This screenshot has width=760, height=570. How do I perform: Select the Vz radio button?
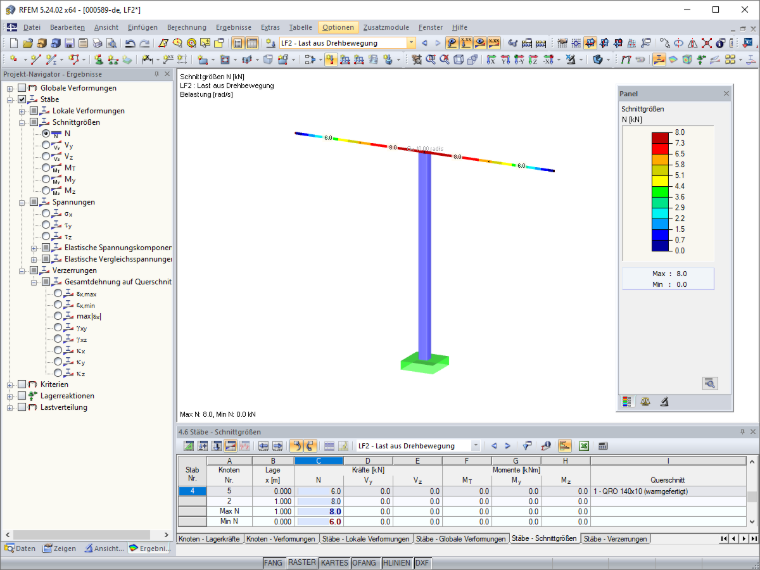point(46,156)
